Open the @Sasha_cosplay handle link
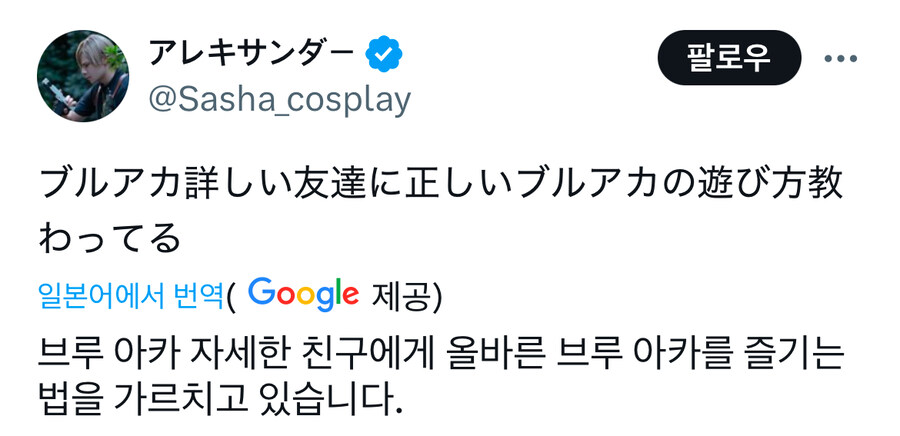 pos(279,100)
